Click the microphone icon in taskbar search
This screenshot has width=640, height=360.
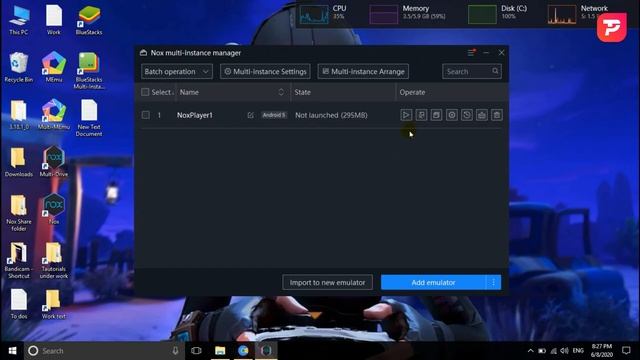[x=175, y=351]
